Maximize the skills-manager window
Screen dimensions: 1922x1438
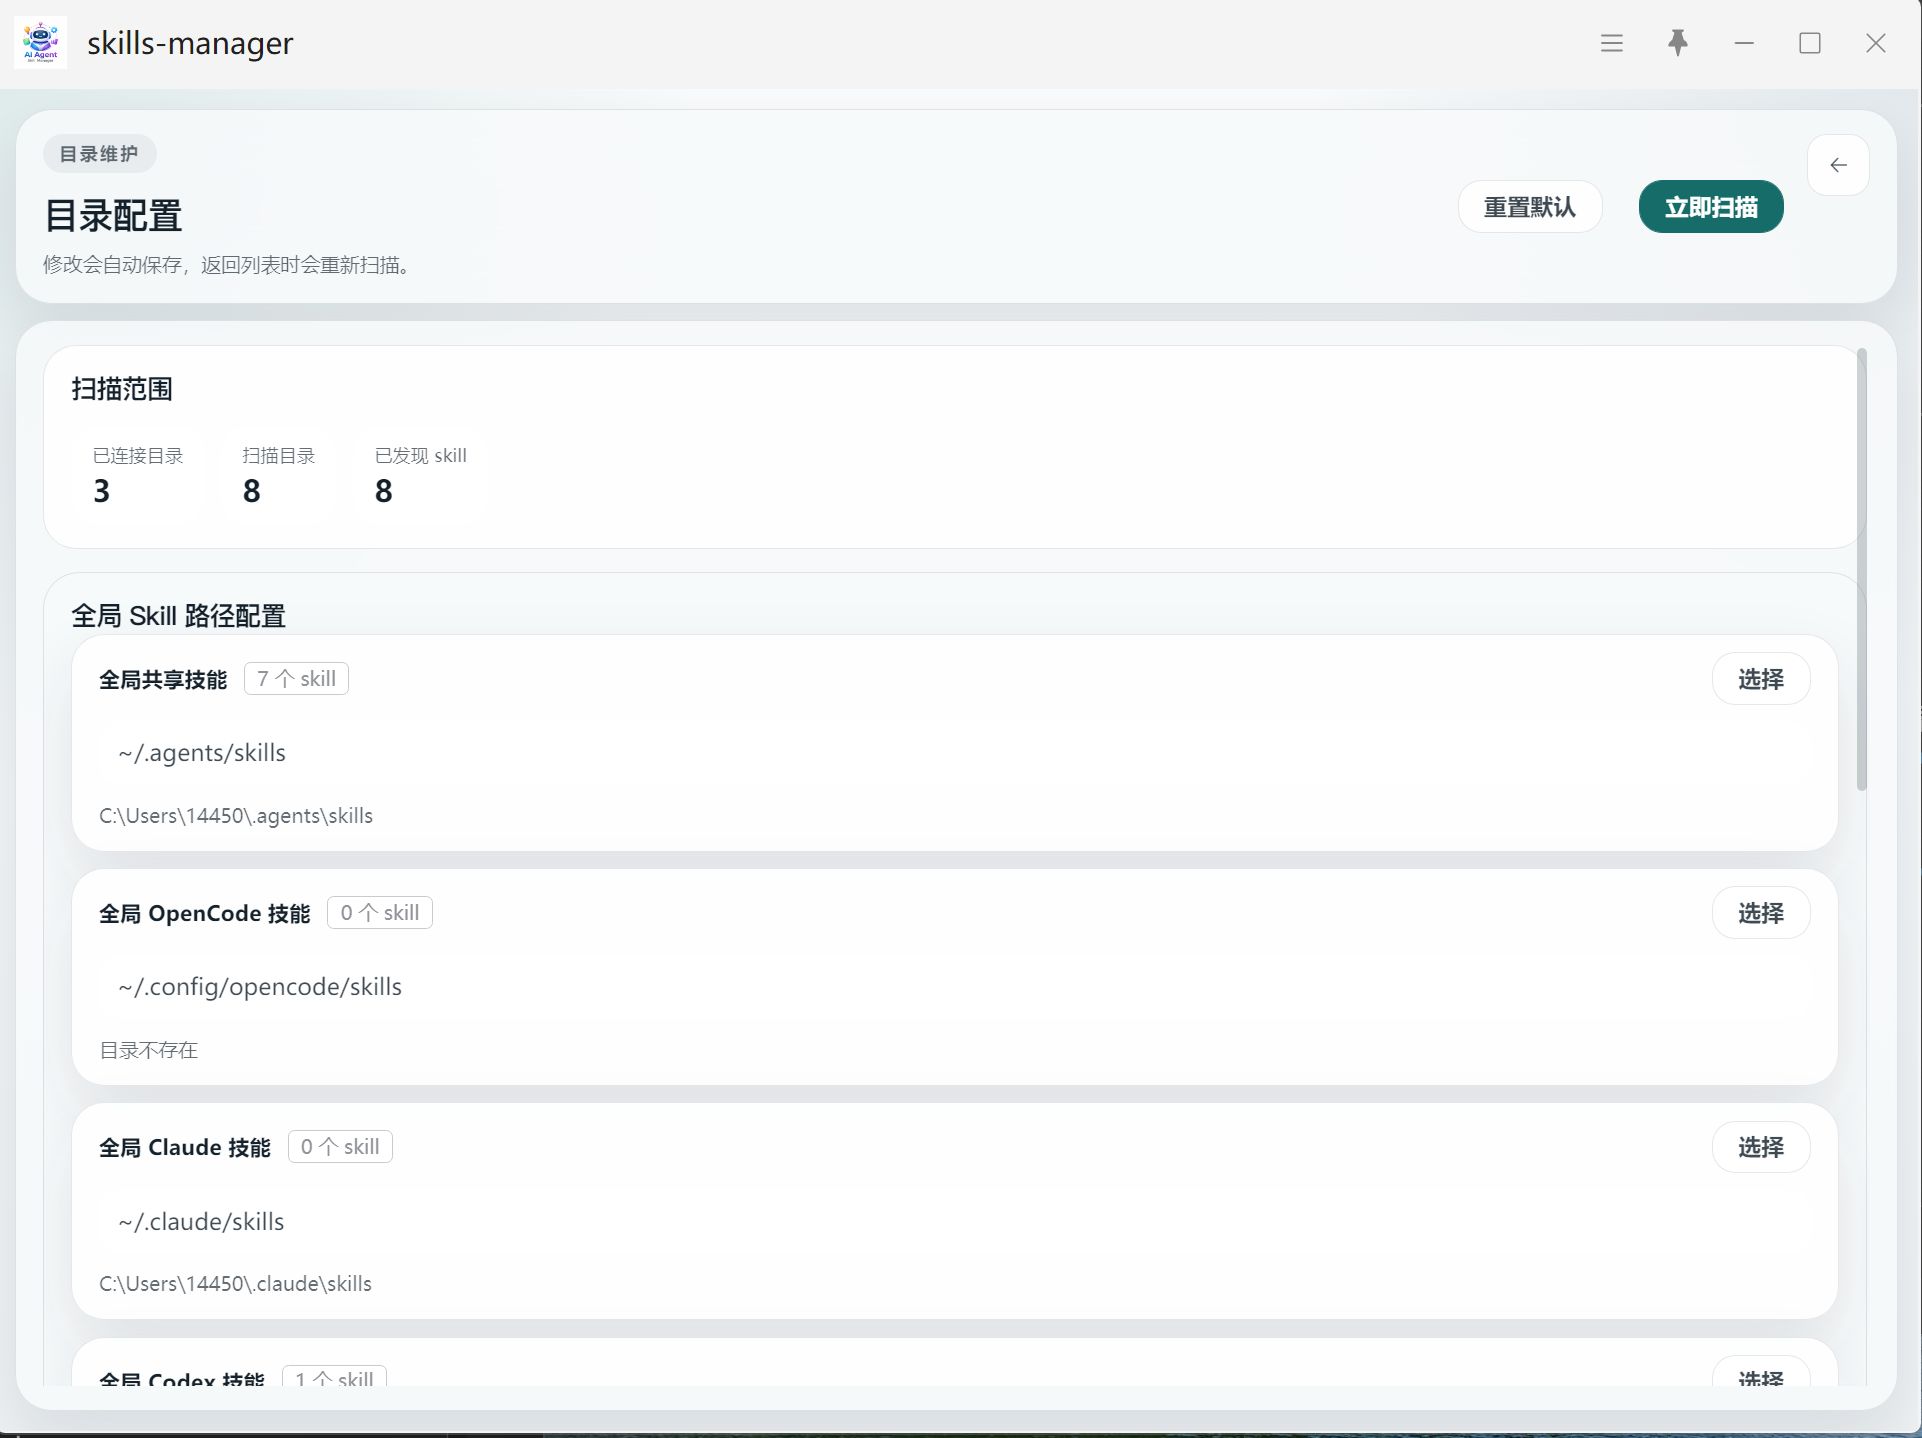1810,43
